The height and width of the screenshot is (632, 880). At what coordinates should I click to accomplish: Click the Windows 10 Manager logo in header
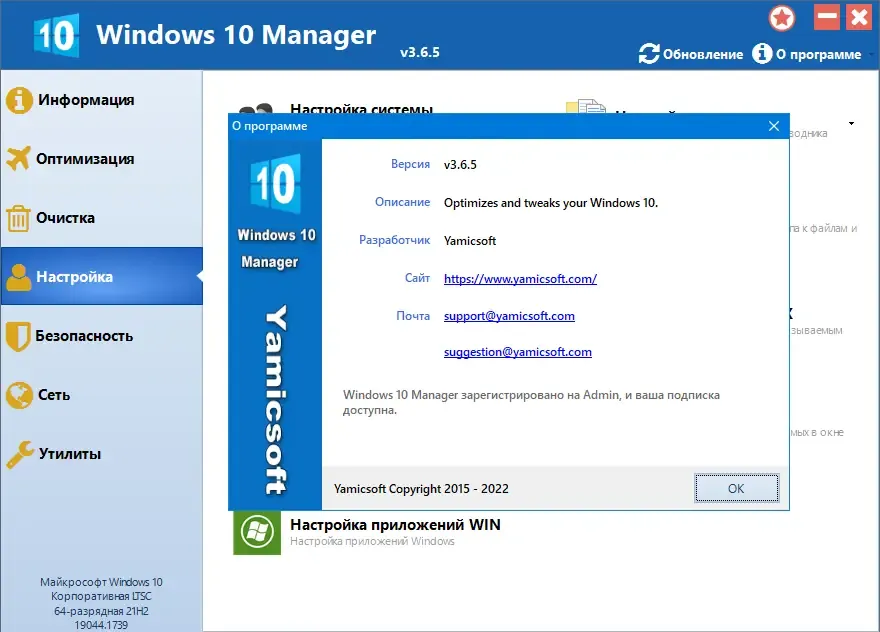[56, 35]
